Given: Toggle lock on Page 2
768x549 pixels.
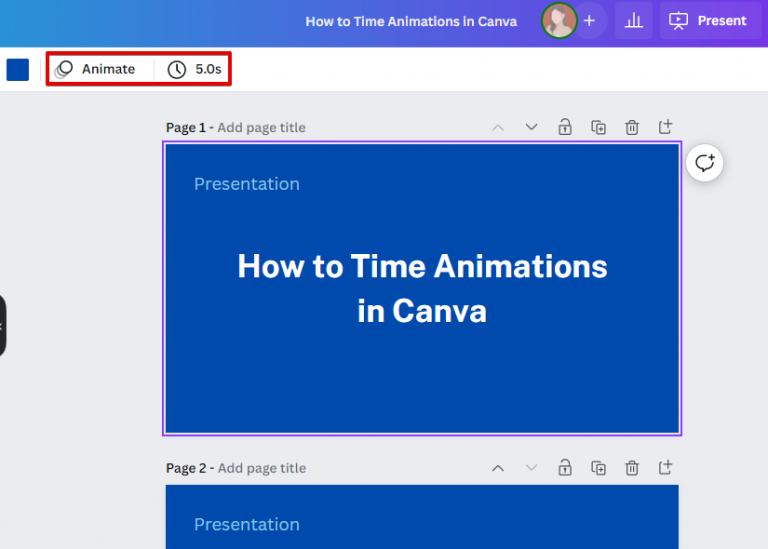Looking at the screenshot, I should pos(565,468).
